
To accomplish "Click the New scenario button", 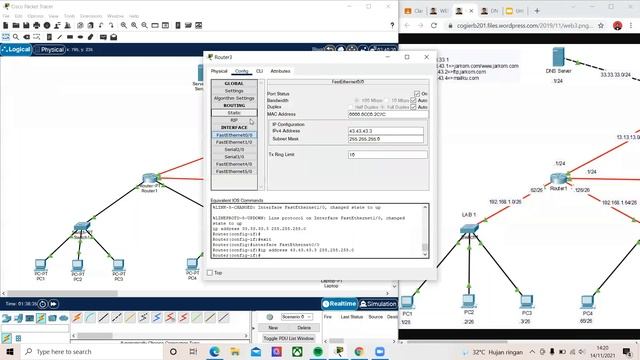I will coord(273,328).
